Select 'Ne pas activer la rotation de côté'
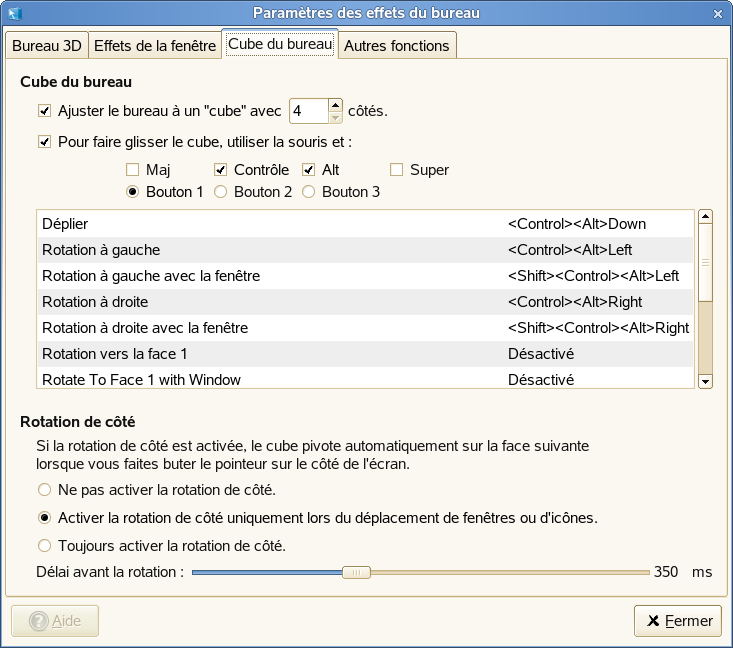The width and height of the screenshot is (733, 648). pos(44,490)
